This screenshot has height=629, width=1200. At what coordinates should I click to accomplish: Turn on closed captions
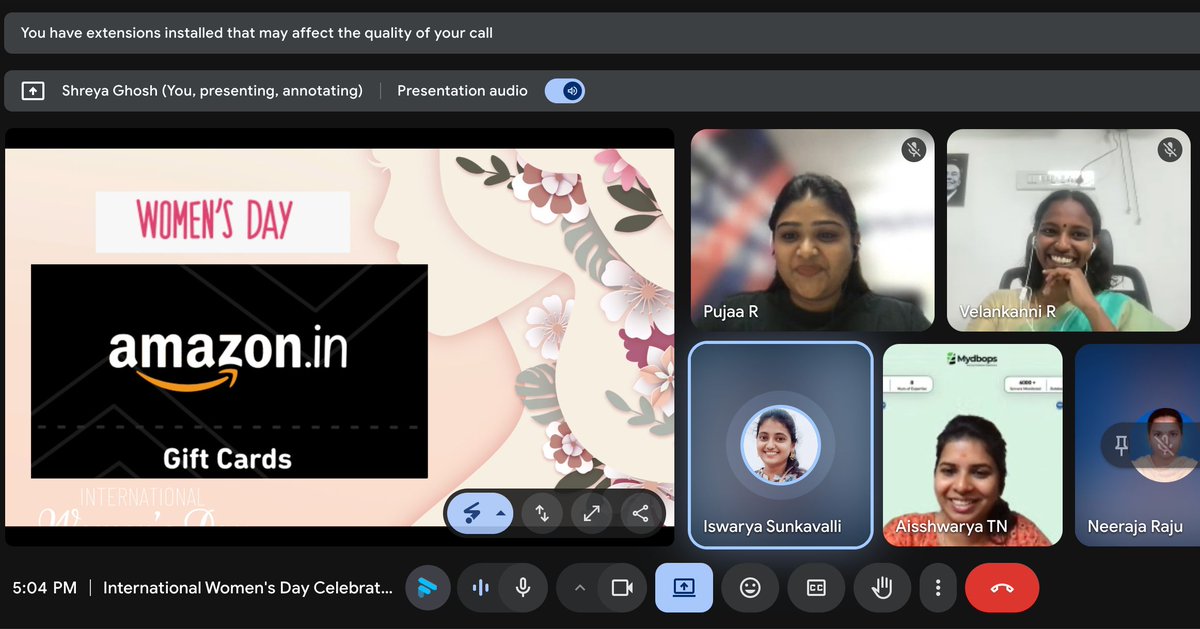[816, 588]
